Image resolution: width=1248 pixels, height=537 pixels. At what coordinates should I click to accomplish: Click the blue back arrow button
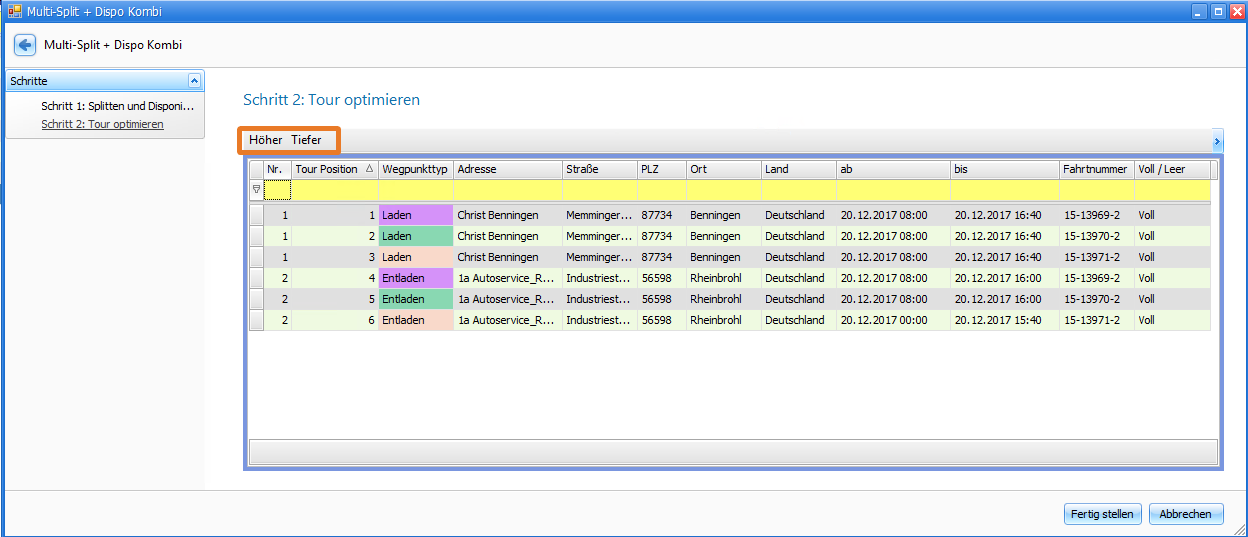(x=25, y=45)
